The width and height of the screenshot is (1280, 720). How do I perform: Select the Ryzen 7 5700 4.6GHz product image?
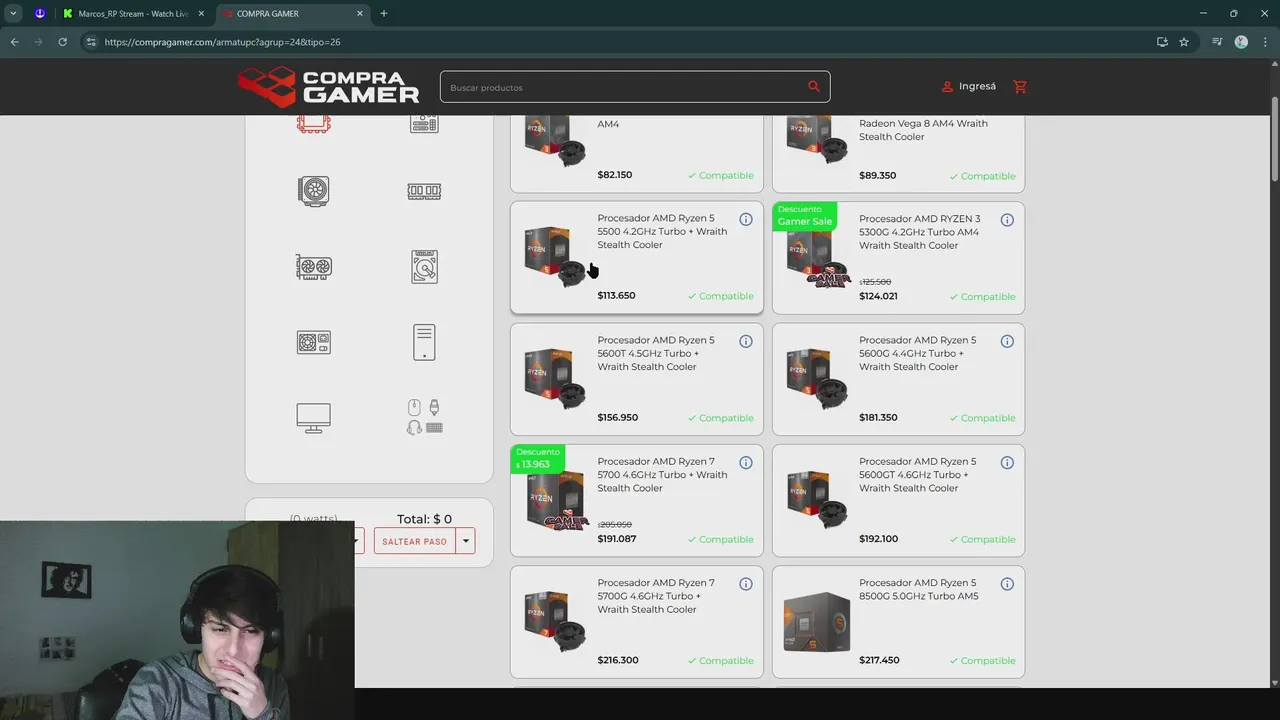pos(557,500)
